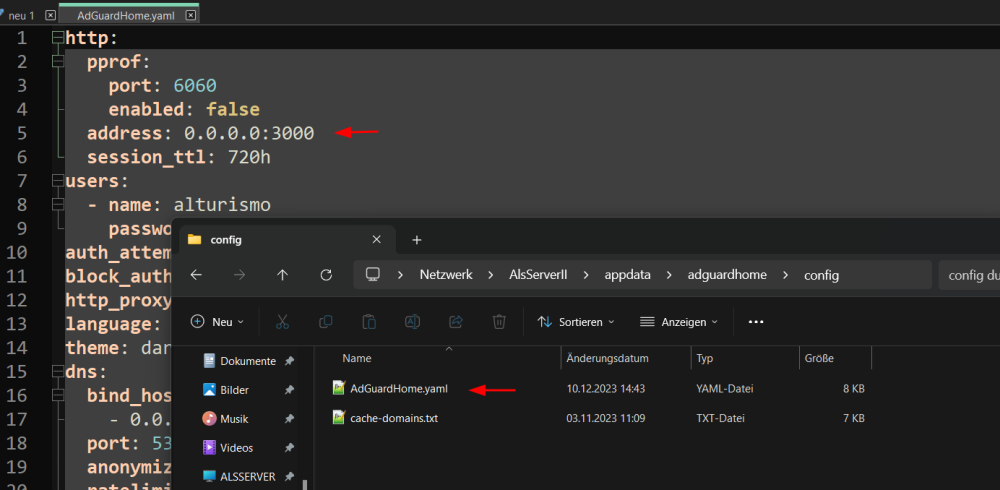
Task: Click the AdGuardHome.yaml file icon
Action: pos(339,388)
